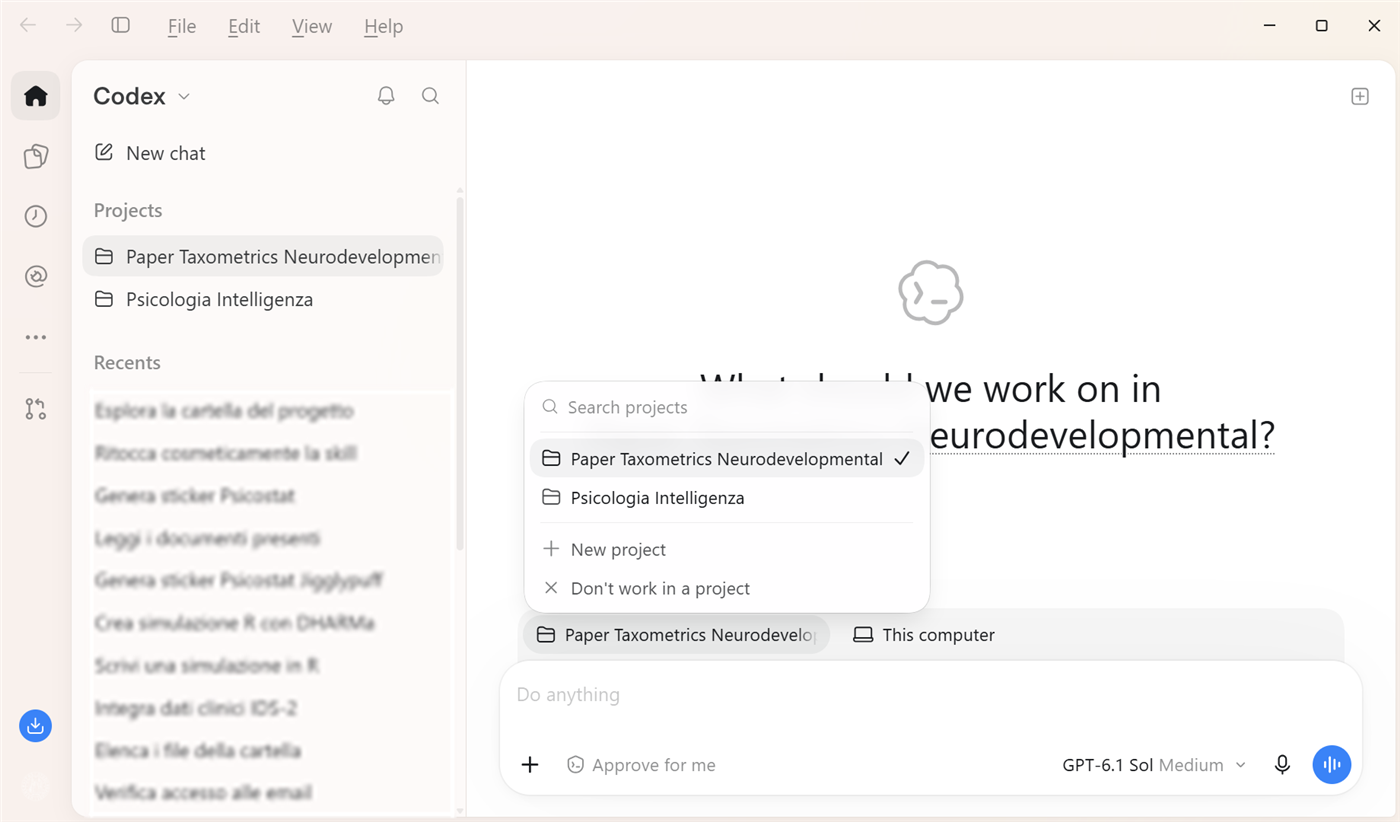Start voice mode with blue waveform button

(x=1332, y=765)
